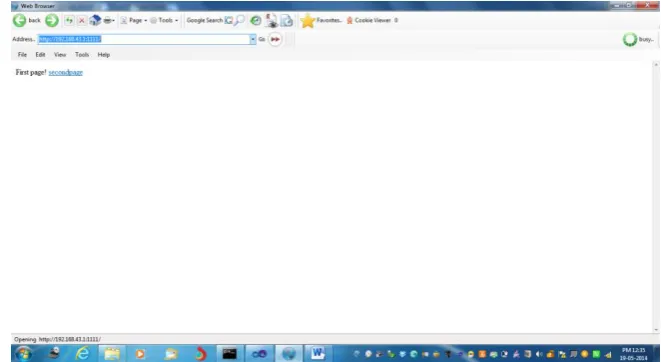Click the printer icon in the toolbar
The height and width of the screenshot is (362, 661).
coord(108,20)
